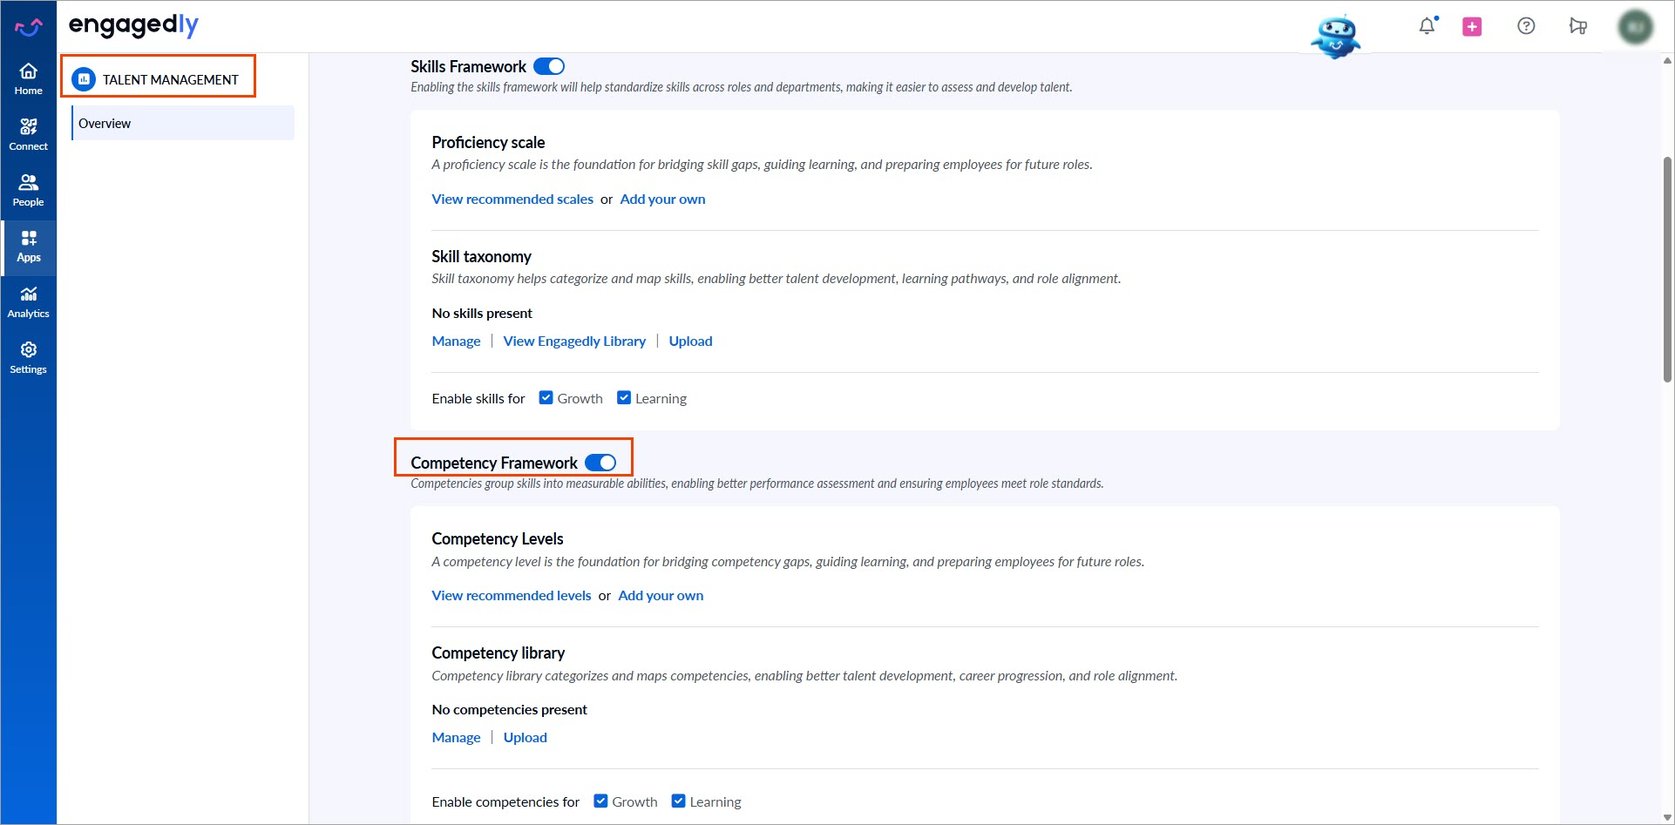Image resolution: width=1675 pixels, height=825 pixels.
Task: Uncheck Growth under Enable skills for
Action: click(x=546, y=397)
